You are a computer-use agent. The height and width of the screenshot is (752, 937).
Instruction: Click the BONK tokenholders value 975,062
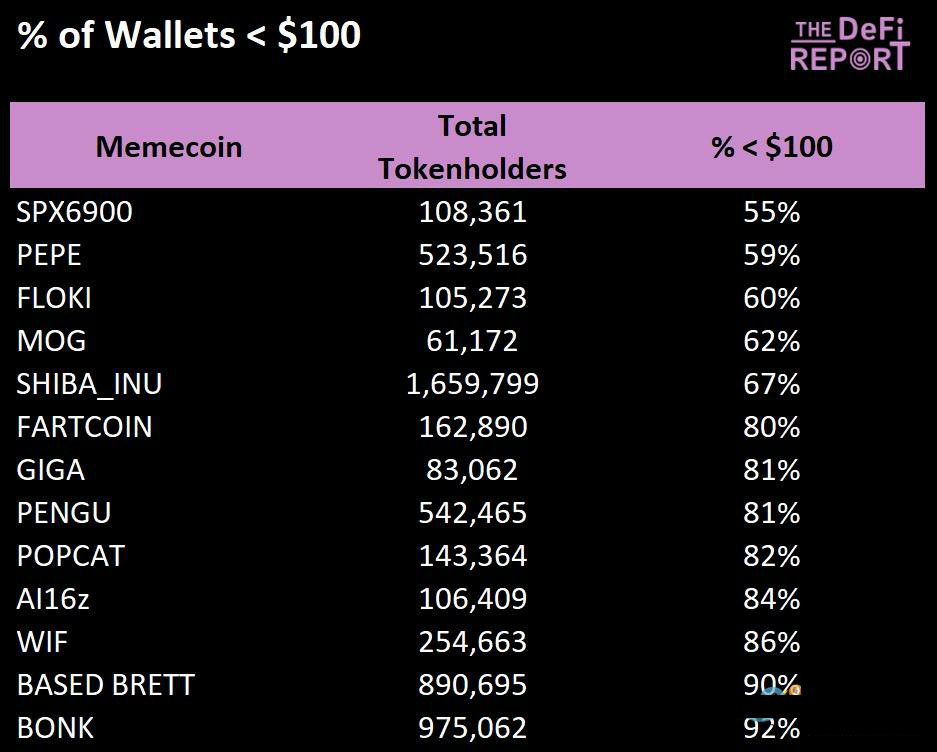tap(472, 728)
